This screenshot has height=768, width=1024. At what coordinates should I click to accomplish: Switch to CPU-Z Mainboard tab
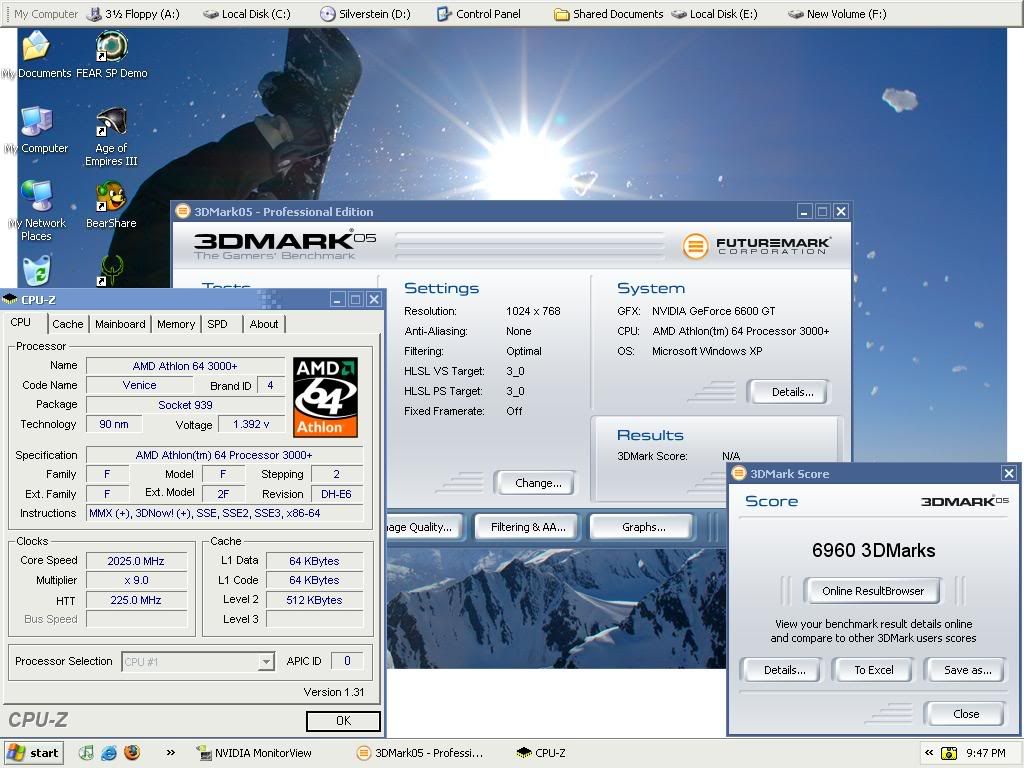pyautogui.click(x=120, y=324)
